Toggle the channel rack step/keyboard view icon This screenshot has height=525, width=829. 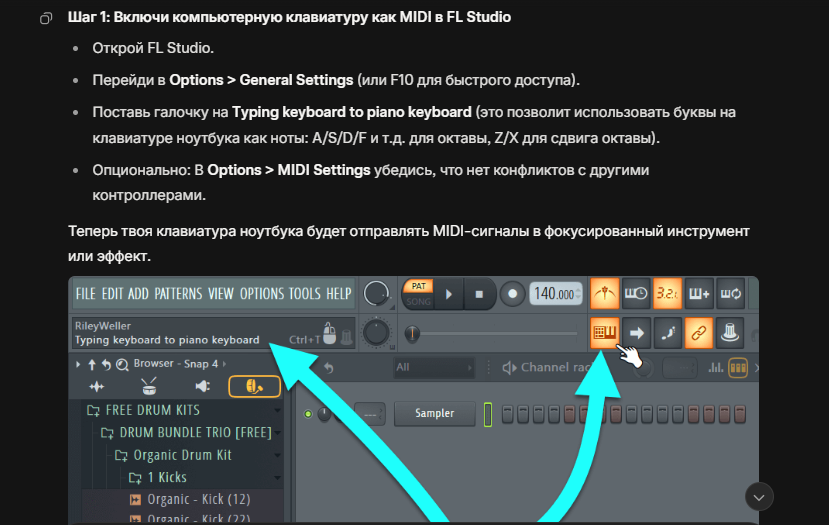click(738, 367)
